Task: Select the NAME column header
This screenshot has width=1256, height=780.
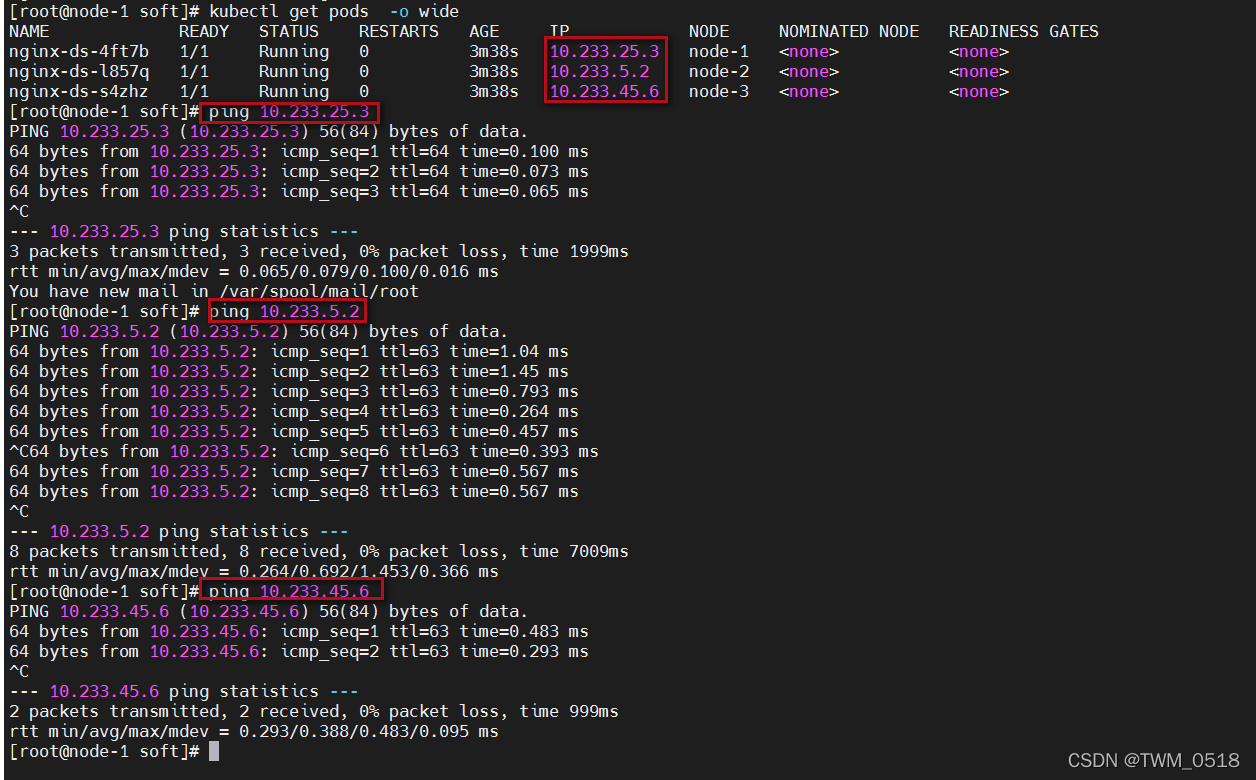Action: [x=28, y=31]
